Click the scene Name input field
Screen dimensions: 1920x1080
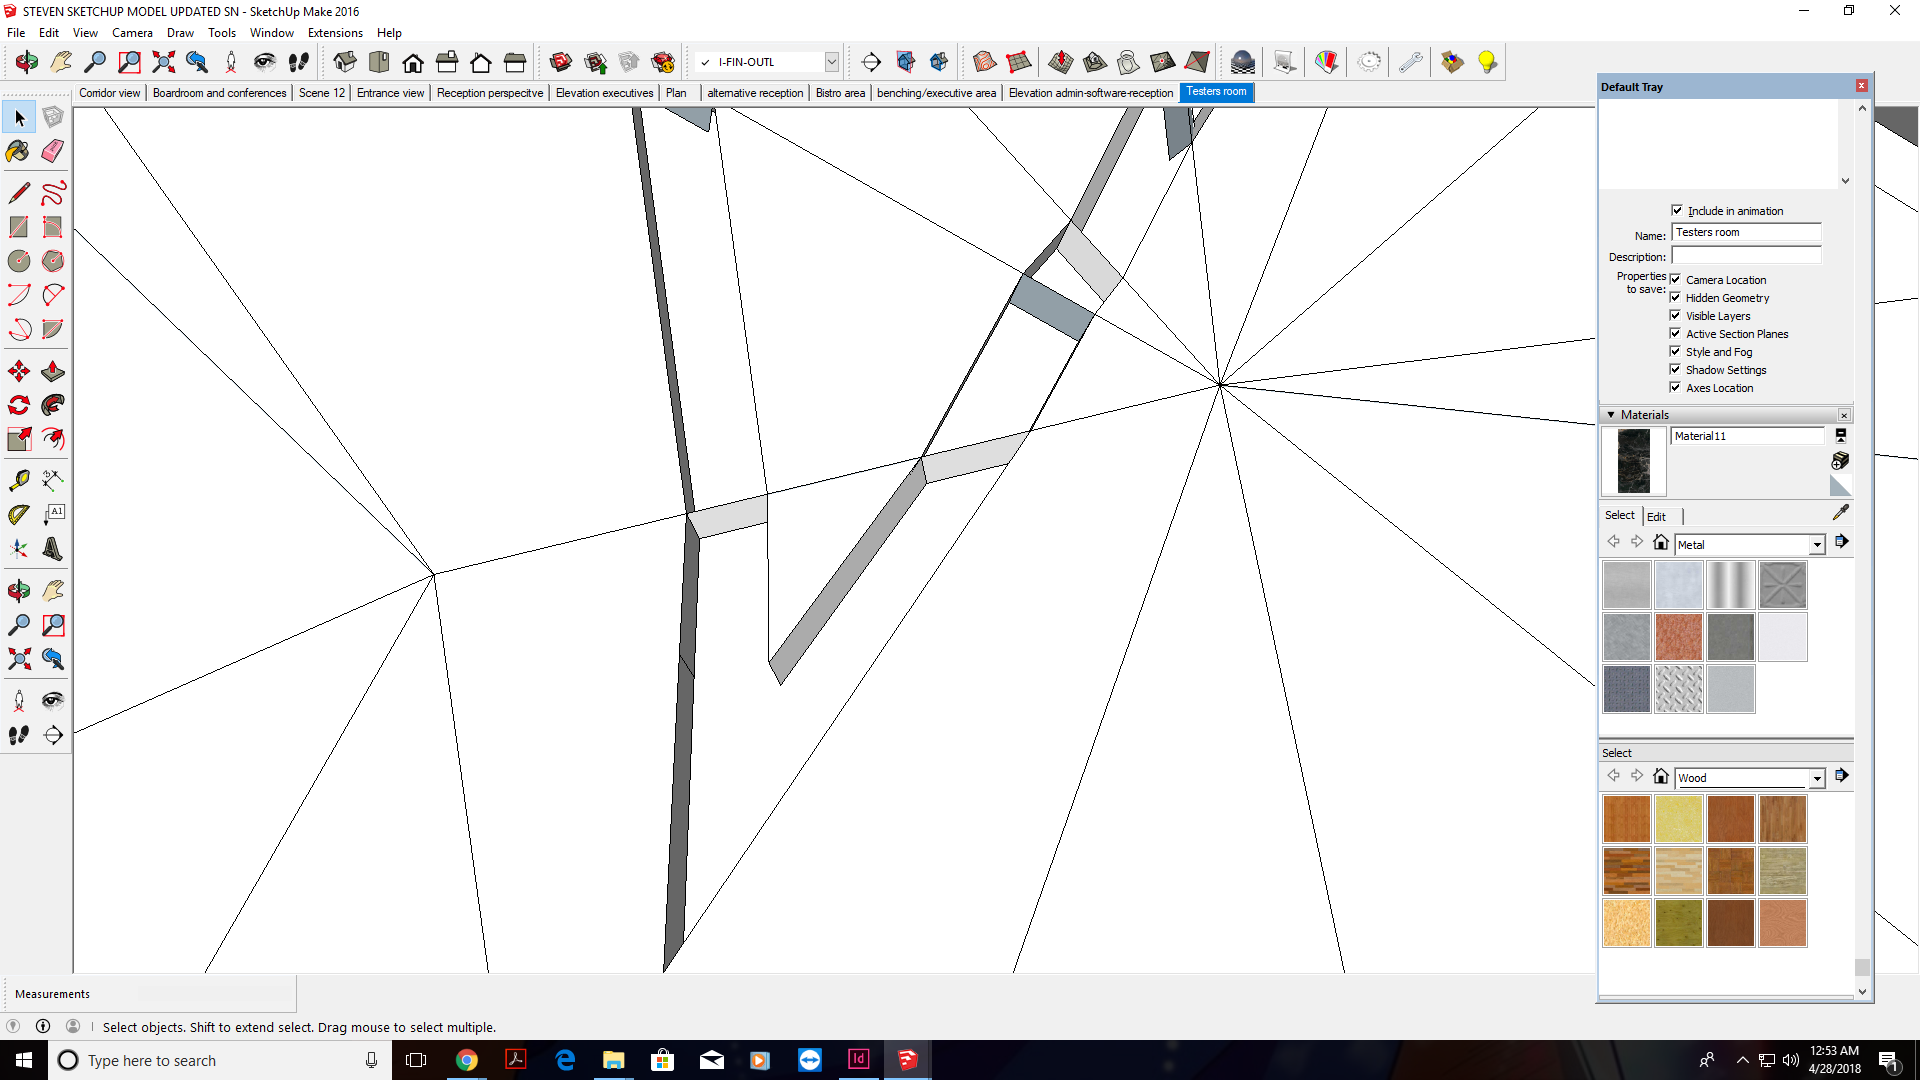(1745, 233)
